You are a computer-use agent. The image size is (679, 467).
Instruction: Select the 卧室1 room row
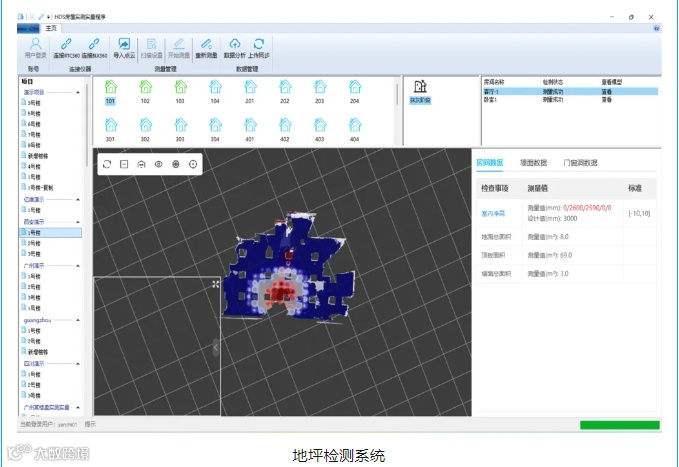tap(570, 100)
